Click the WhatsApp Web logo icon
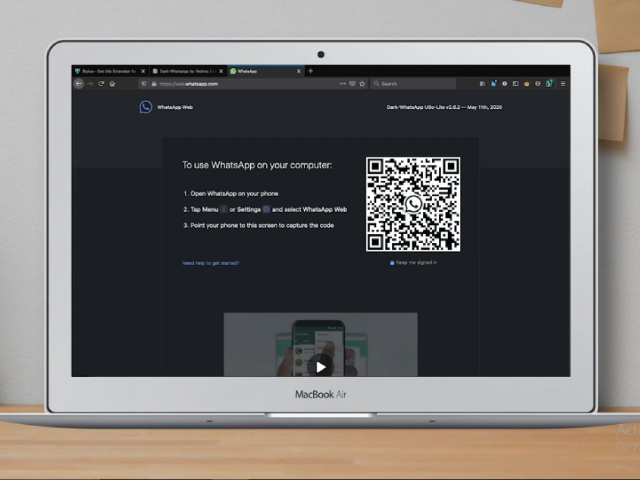The image size is (640, 480). click(146, 107)
